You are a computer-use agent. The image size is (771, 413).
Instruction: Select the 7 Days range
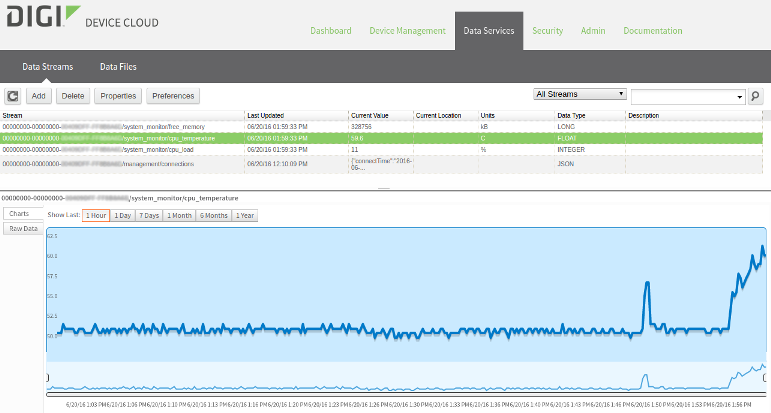149,215
